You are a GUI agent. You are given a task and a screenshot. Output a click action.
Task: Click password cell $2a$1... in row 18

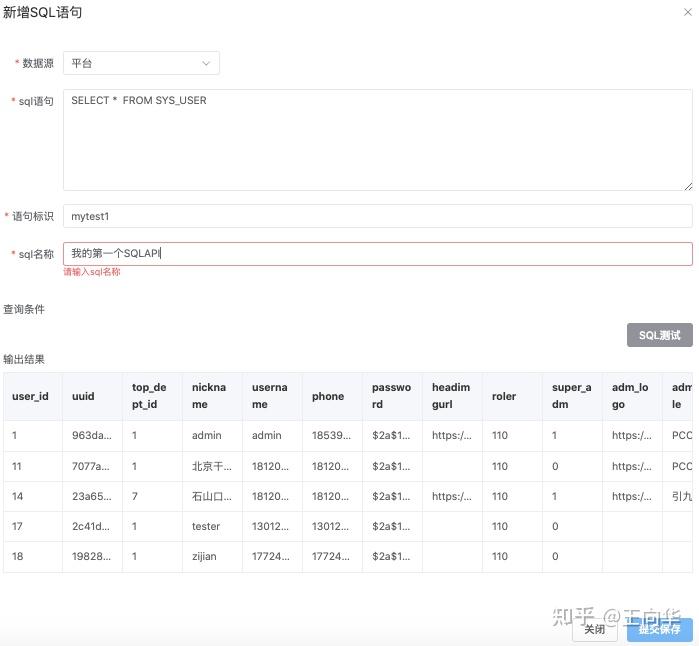coord(391,556)
